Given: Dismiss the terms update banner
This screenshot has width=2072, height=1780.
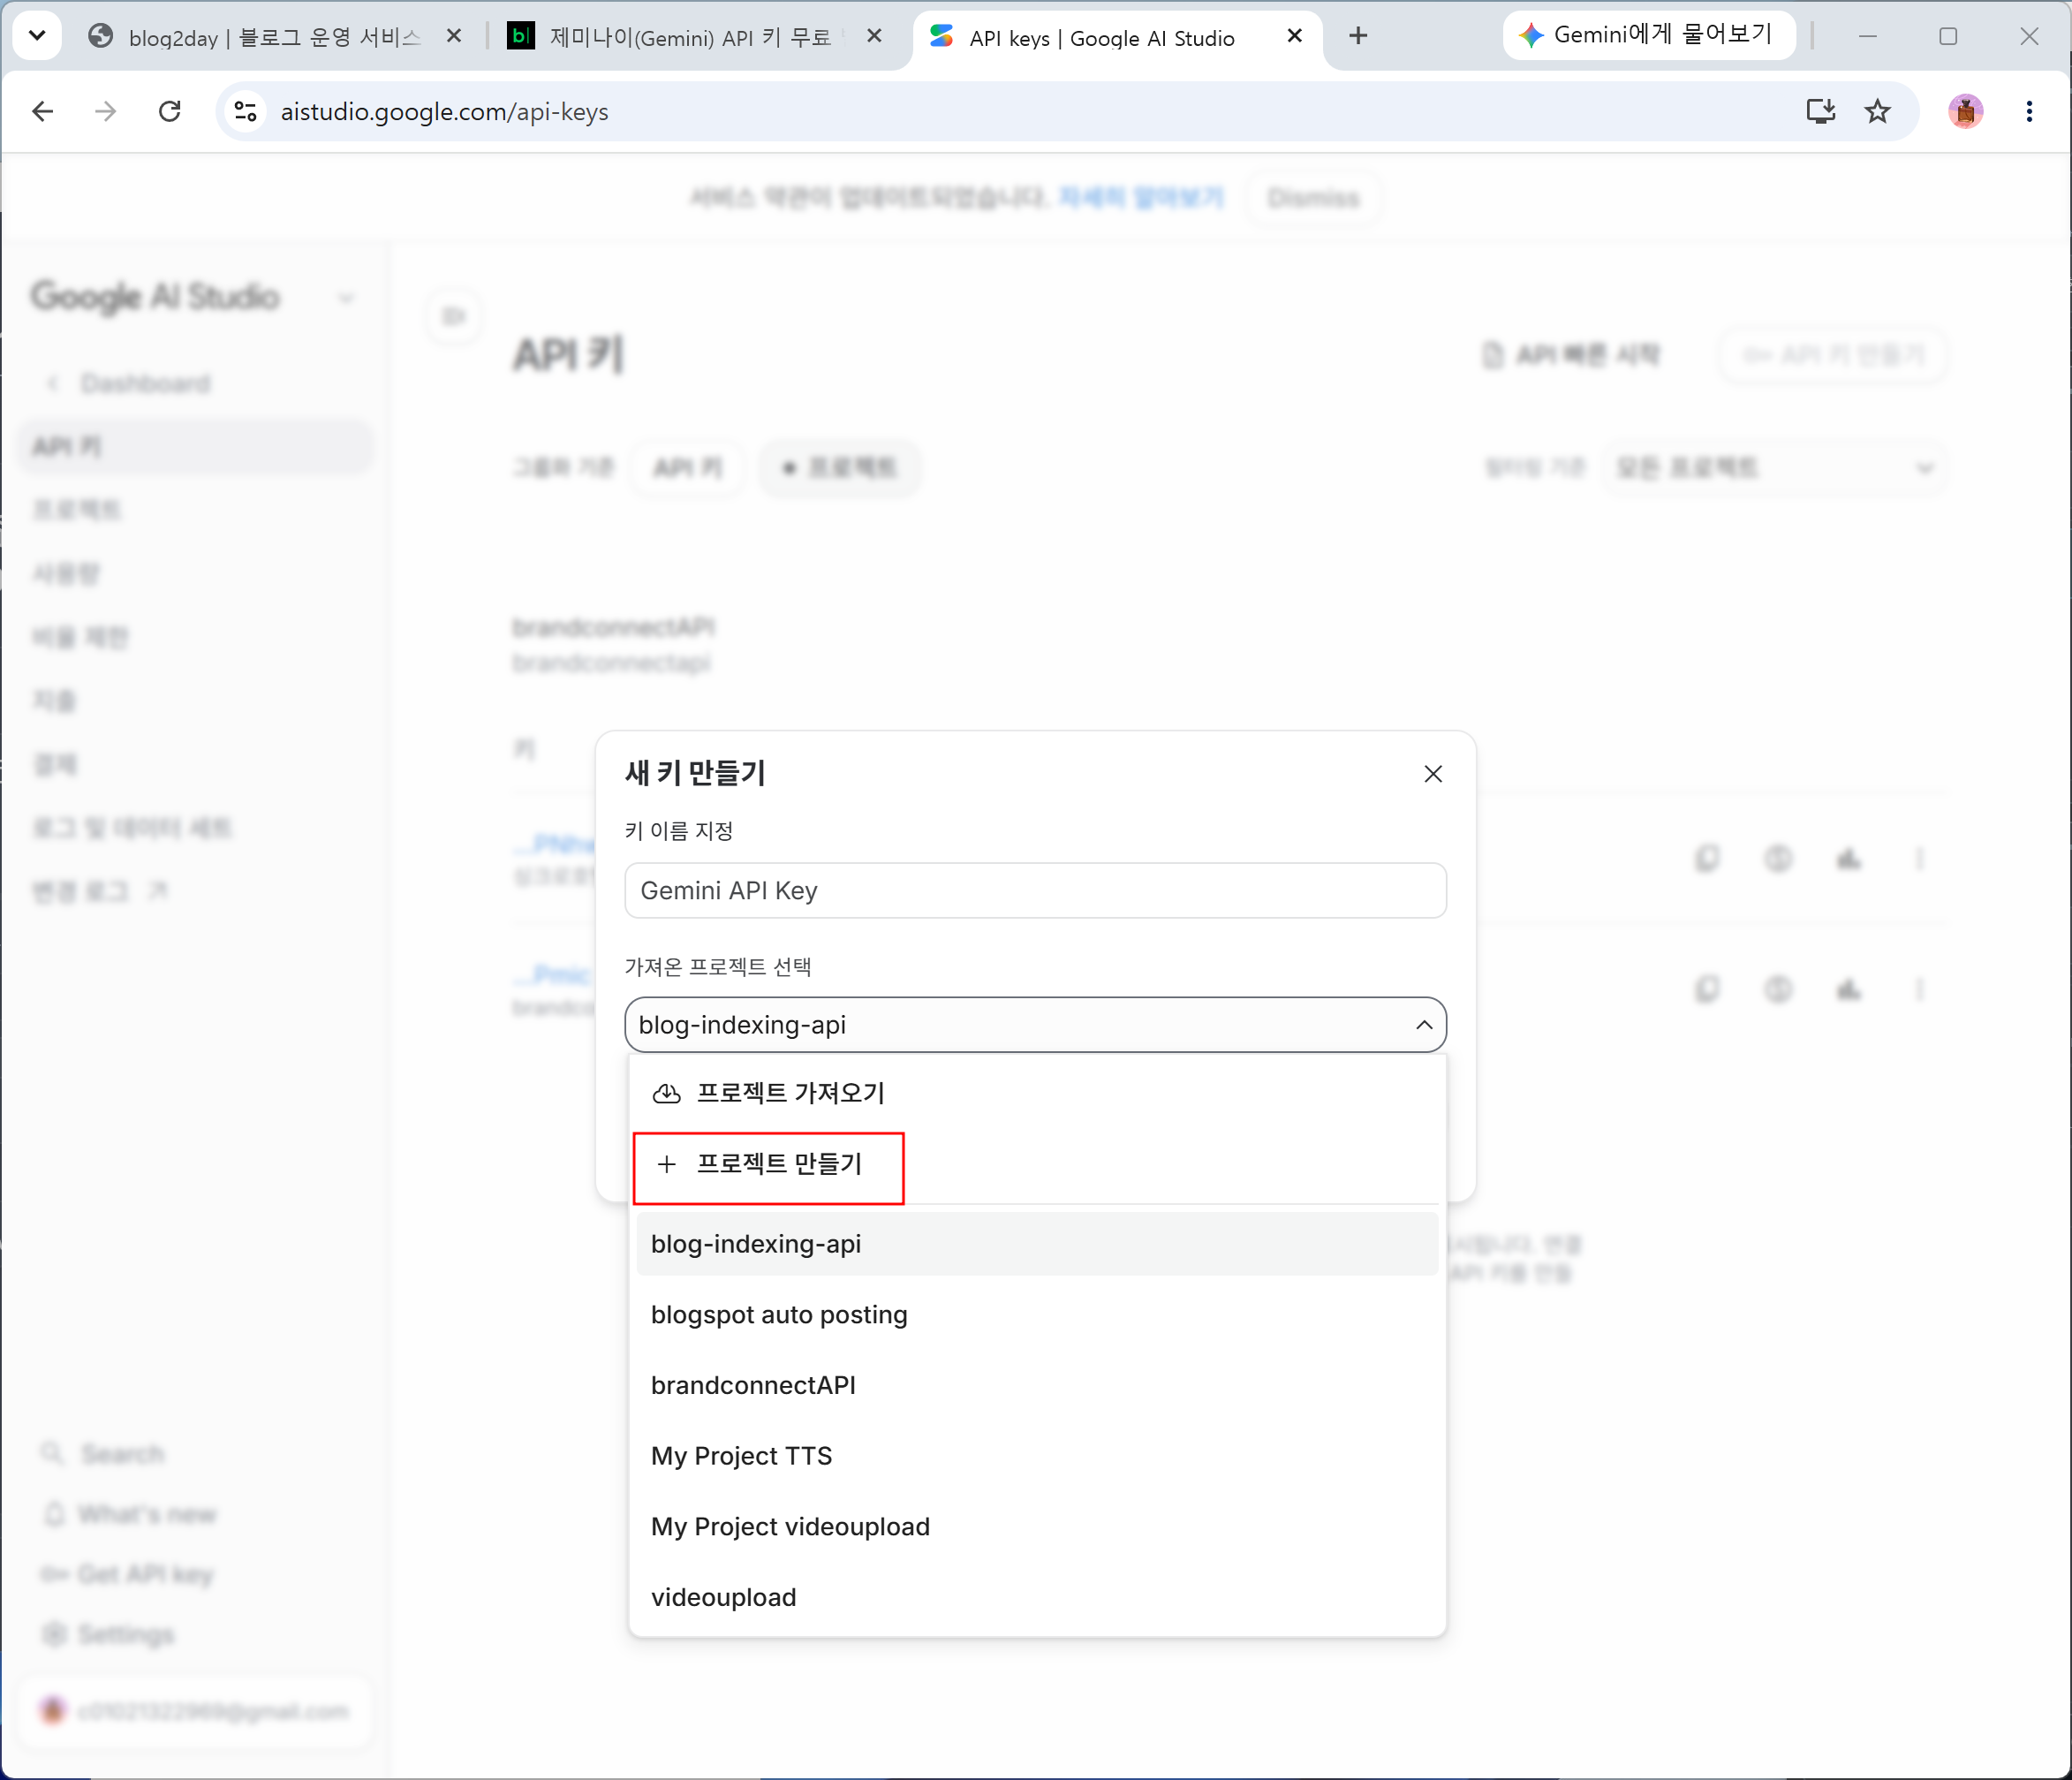Looking at the screenshot, I should click(x=1313, y=198).
